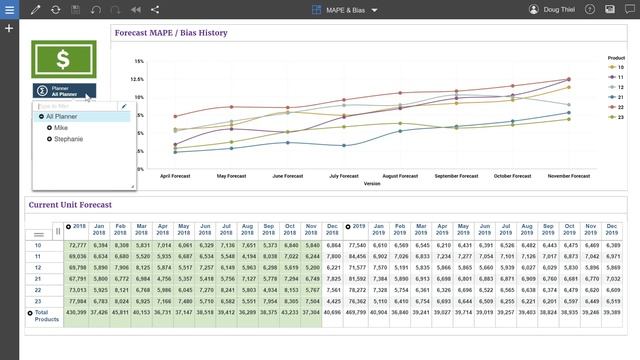
Task: Click the type to filter field
Action: (76, 107)
